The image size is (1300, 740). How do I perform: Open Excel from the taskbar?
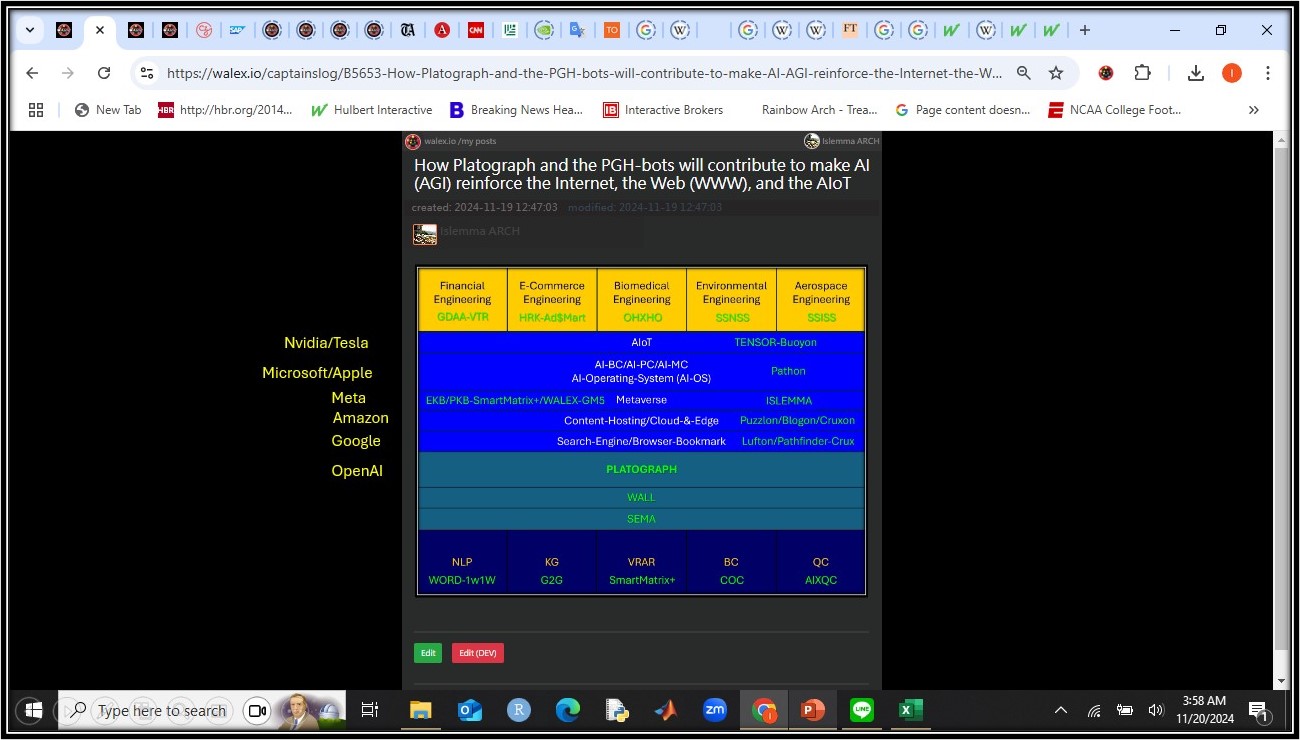pyautogui.click(x=909, y=710)
